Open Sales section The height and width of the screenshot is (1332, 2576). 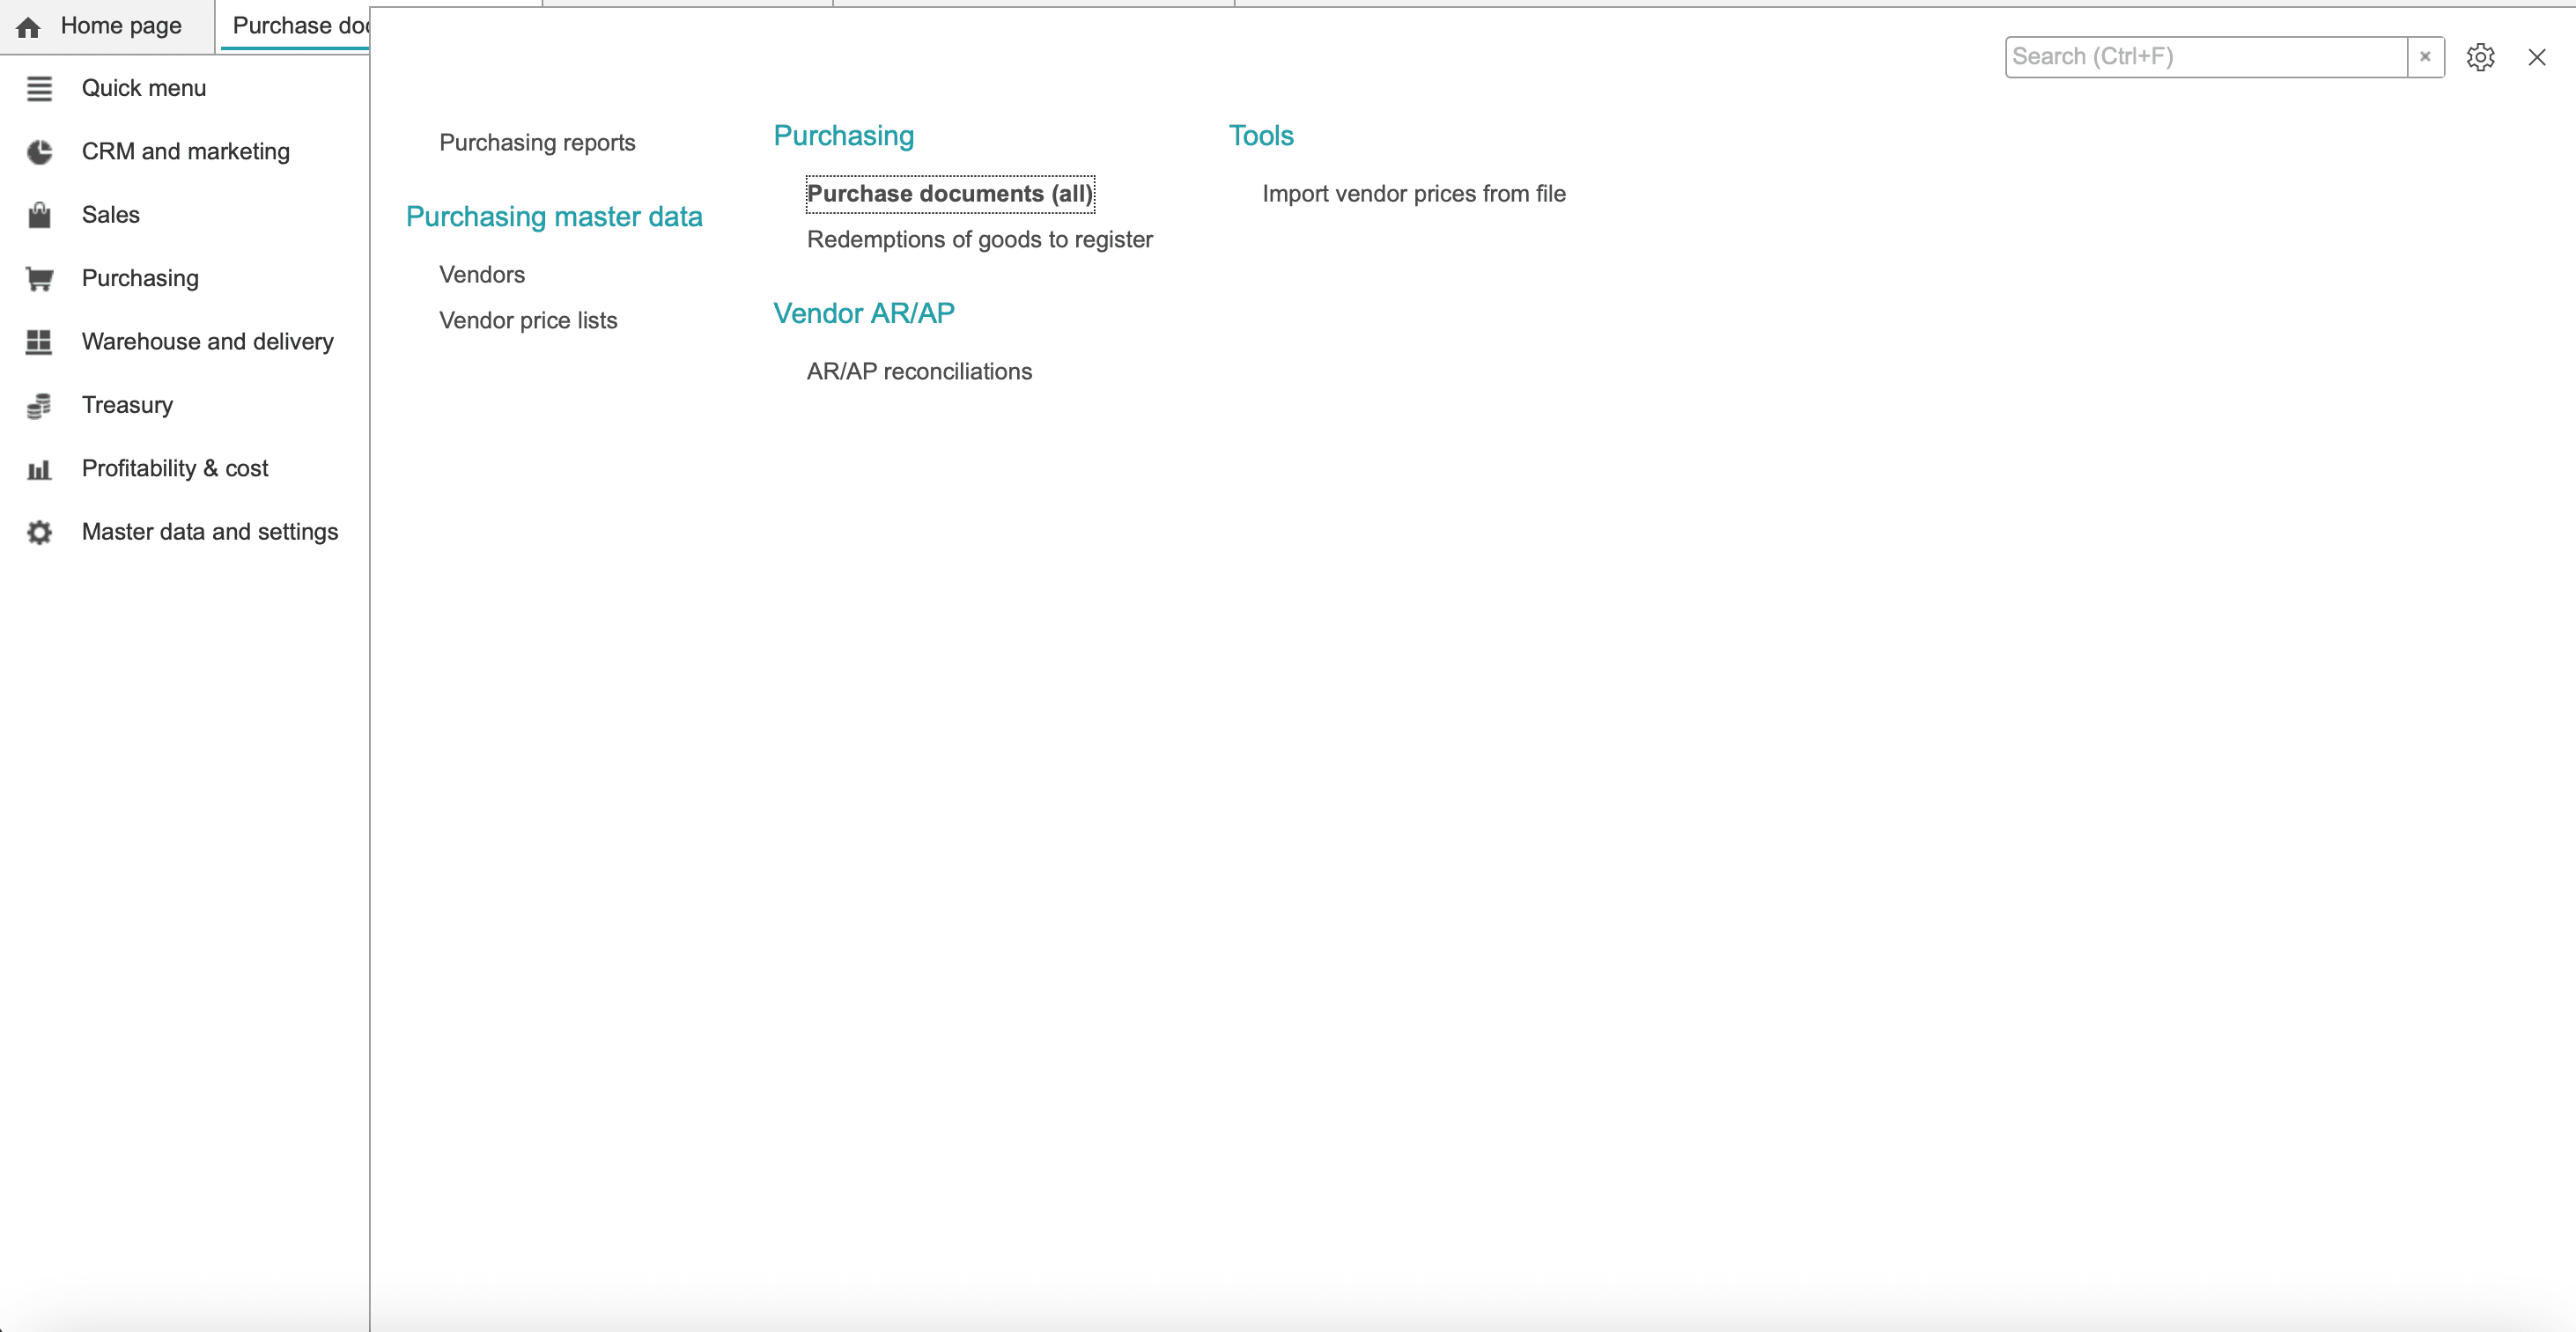[x=111, y=214]
